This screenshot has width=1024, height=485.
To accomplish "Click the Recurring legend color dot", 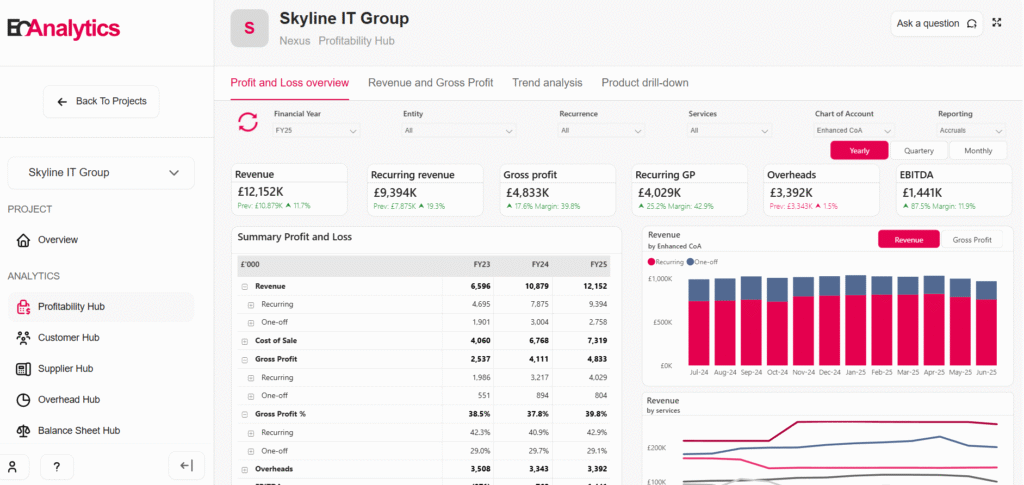I will (651, 261).
